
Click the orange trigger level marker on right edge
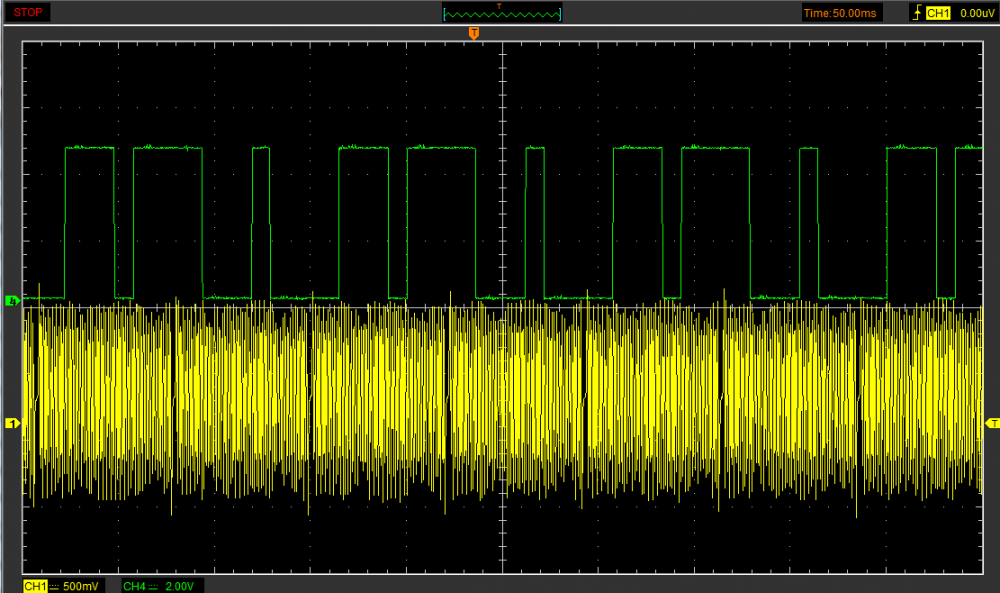[x=992, y=424]
